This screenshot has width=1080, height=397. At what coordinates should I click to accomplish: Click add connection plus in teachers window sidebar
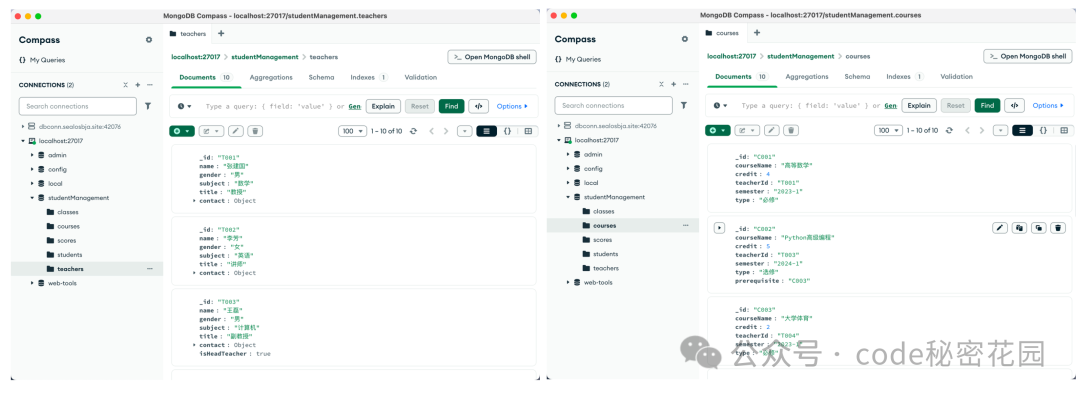click(138, 85)
